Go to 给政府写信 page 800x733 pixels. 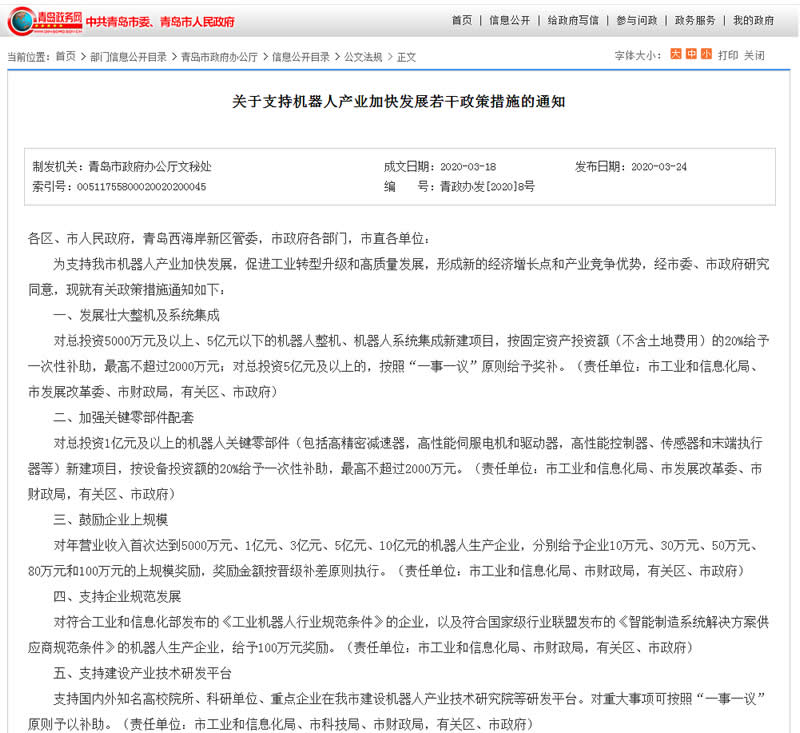coord(573,20)
